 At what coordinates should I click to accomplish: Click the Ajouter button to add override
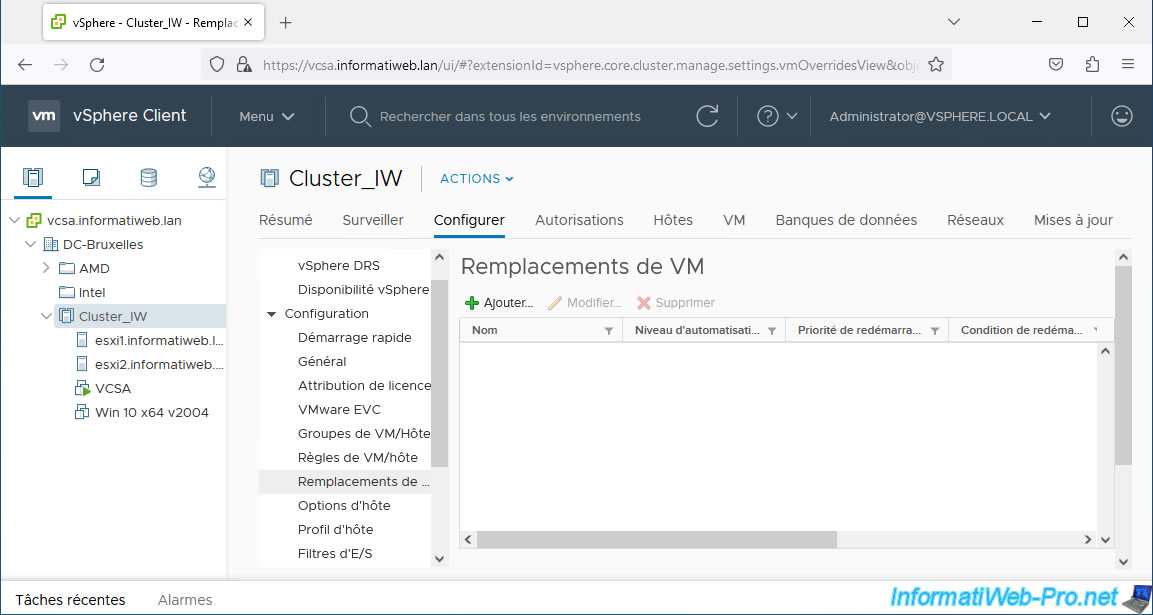[x=499, y=302]
